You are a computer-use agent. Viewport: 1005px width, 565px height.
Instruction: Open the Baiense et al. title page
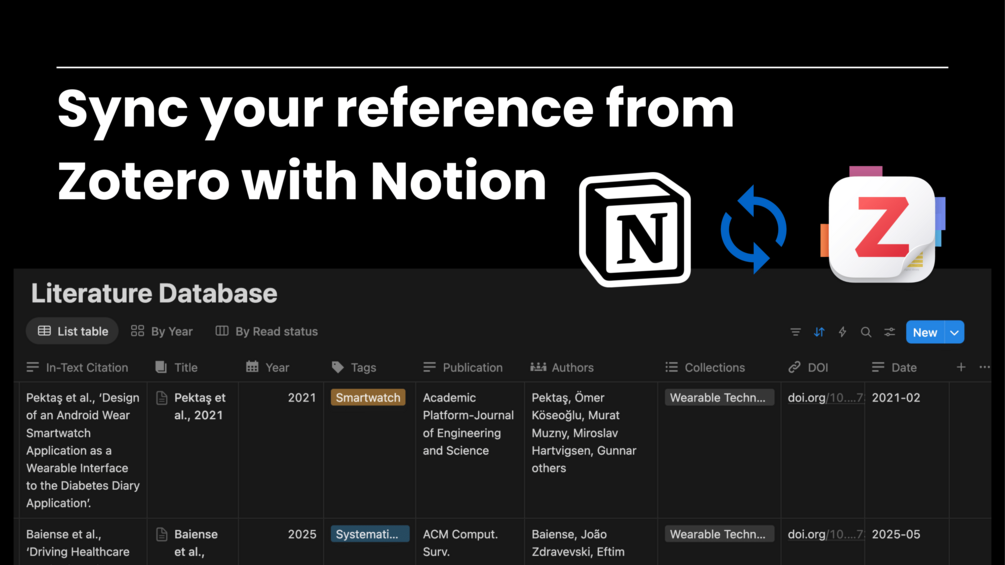pos(196,543)
